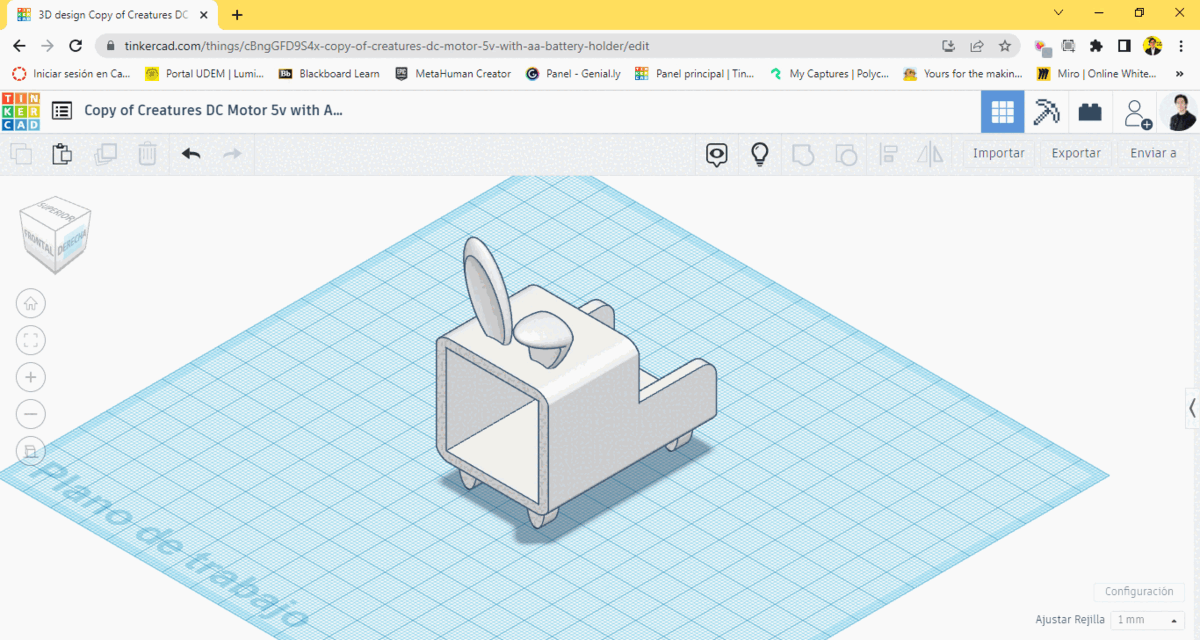This screenshot has width=1200, height=640.
Task: Expand the collapsed shapes side panel
Action: 1192,407
